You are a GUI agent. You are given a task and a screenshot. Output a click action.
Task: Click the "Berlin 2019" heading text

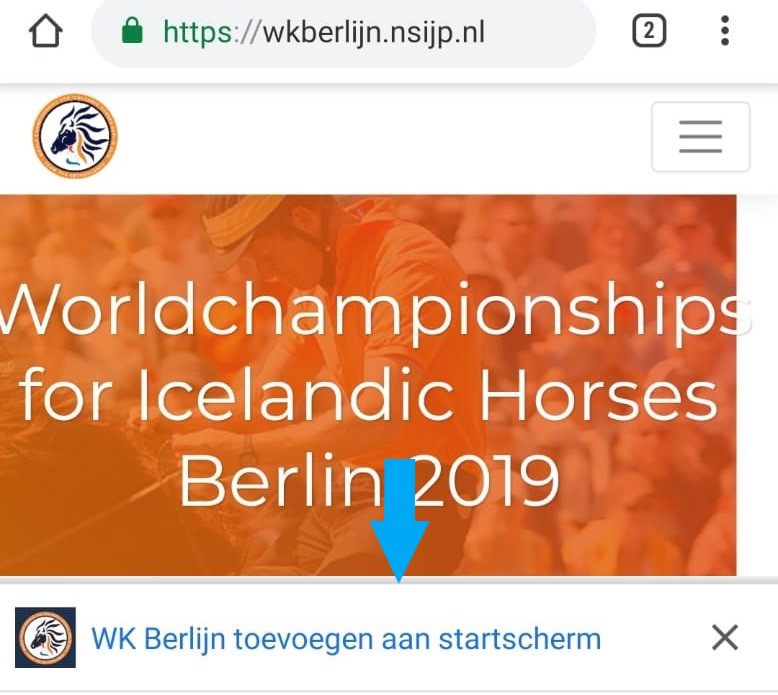pyautogui.click(x=369, y=480)
